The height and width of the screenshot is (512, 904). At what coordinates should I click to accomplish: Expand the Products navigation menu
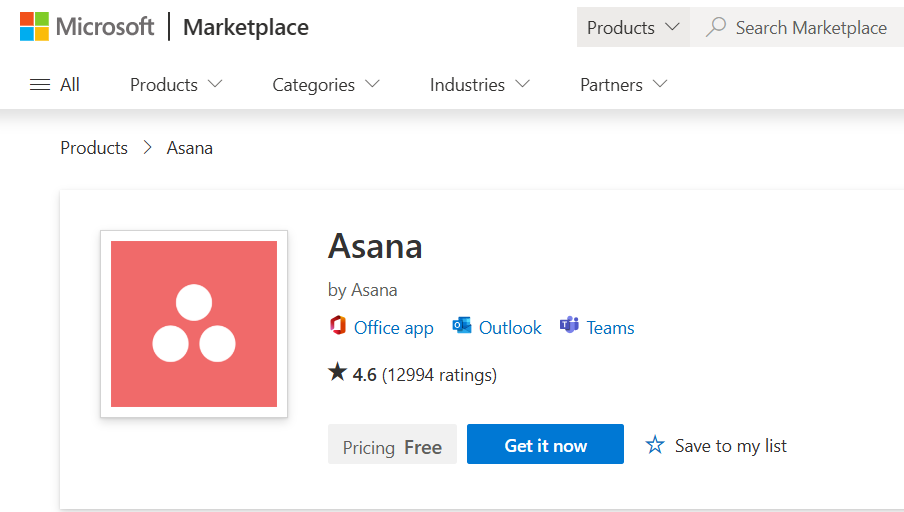click(x=176, y=85)
